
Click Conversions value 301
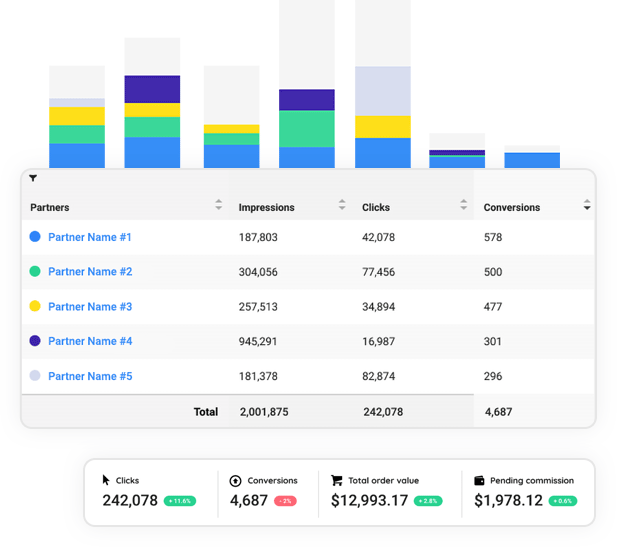coord(493,341)
